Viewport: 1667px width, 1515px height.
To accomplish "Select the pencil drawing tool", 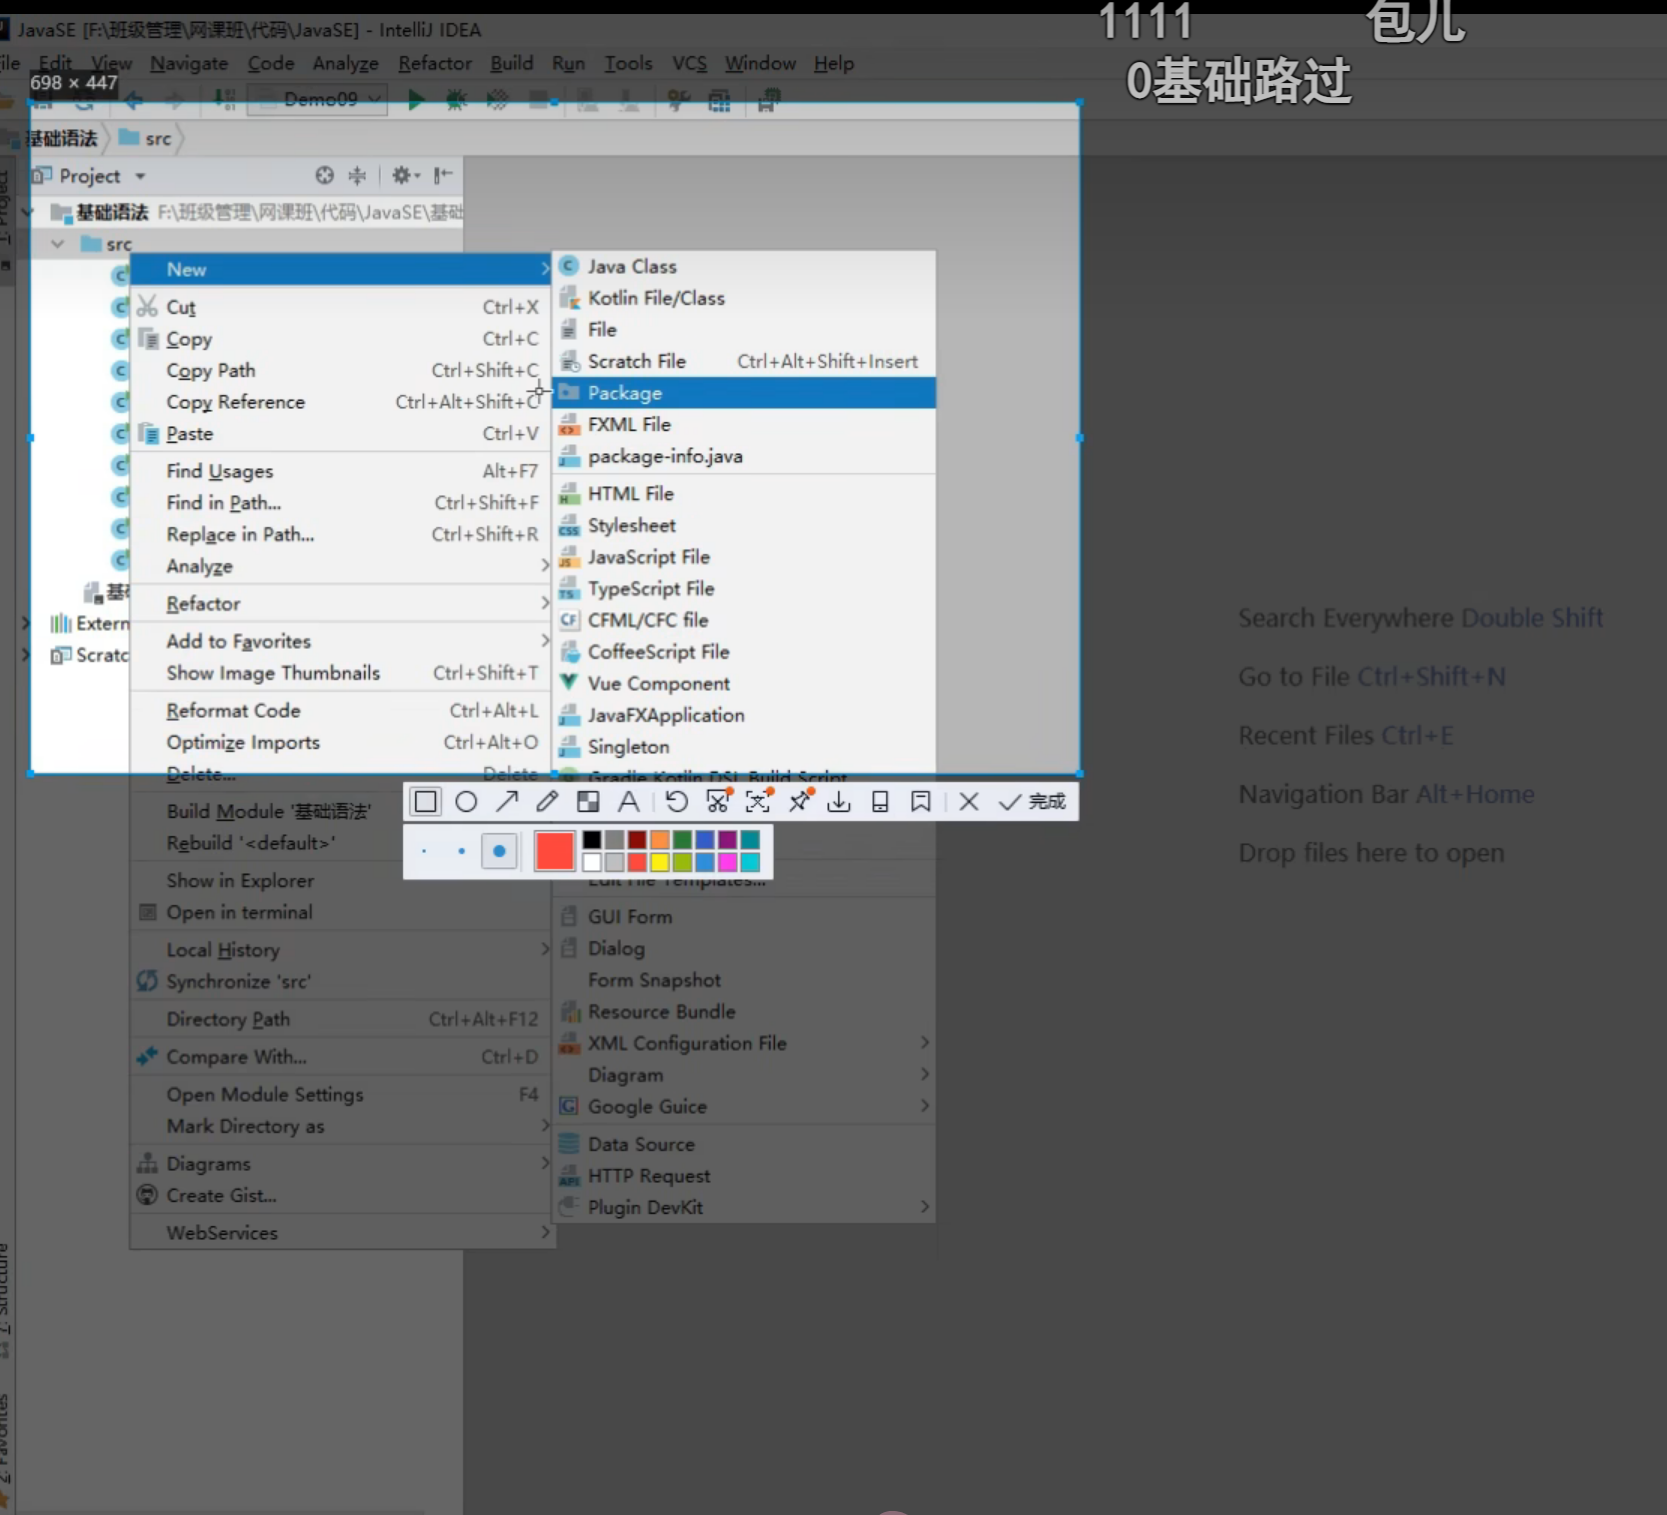I will 547,801.
